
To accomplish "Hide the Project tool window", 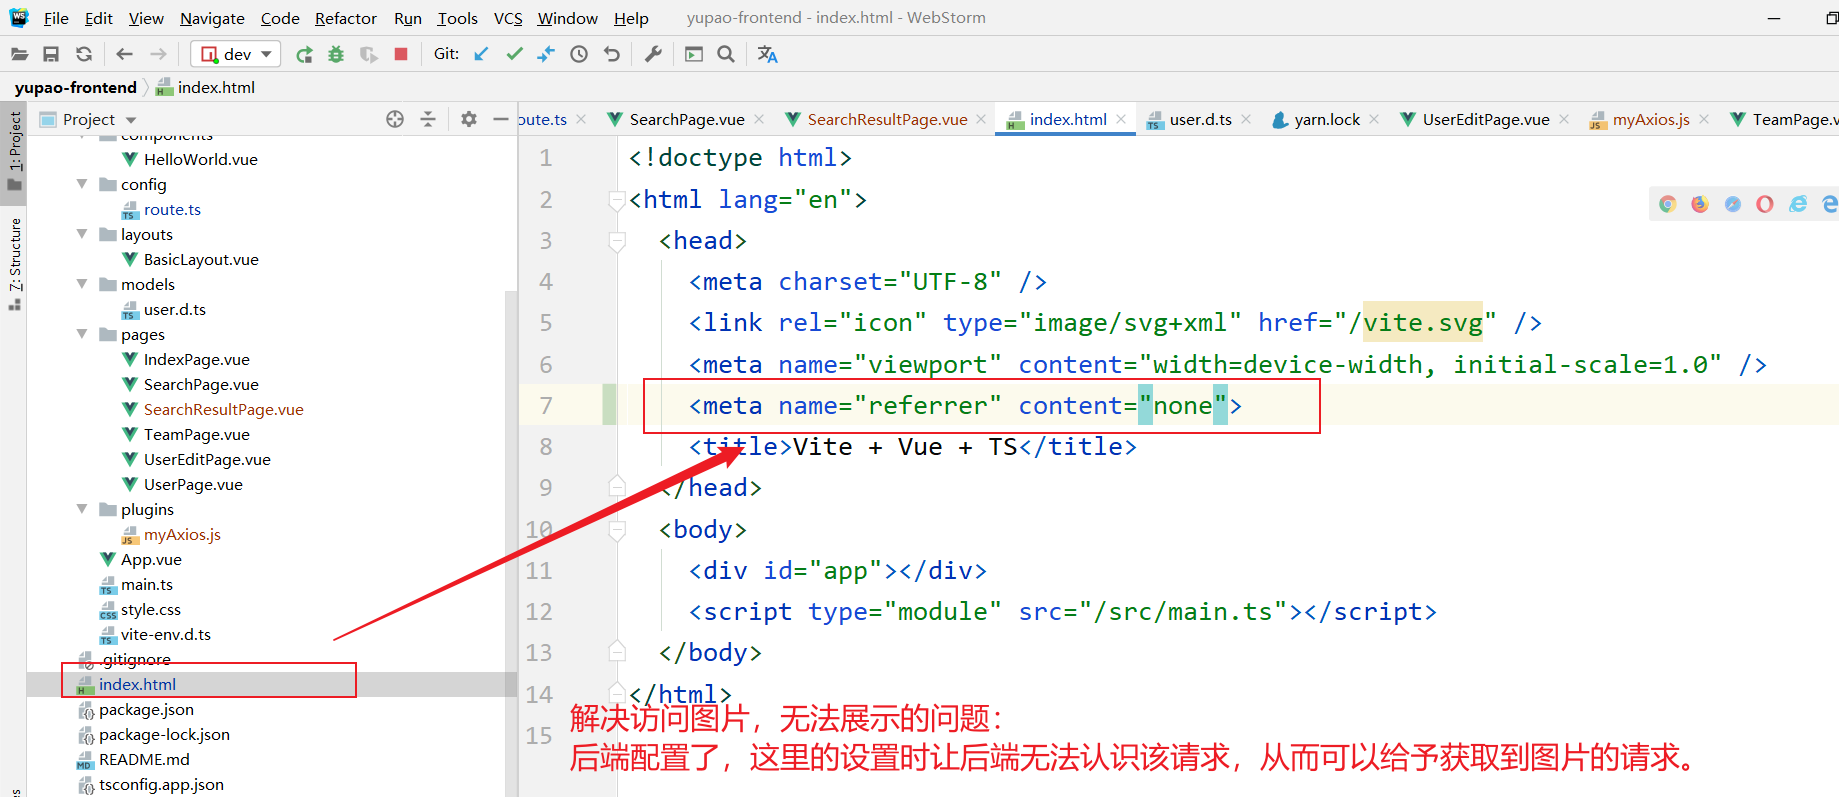I will pos(501,119).
